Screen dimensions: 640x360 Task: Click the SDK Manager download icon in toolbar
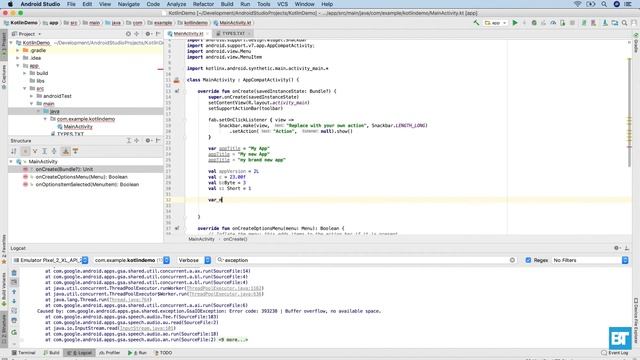point(605,23)
